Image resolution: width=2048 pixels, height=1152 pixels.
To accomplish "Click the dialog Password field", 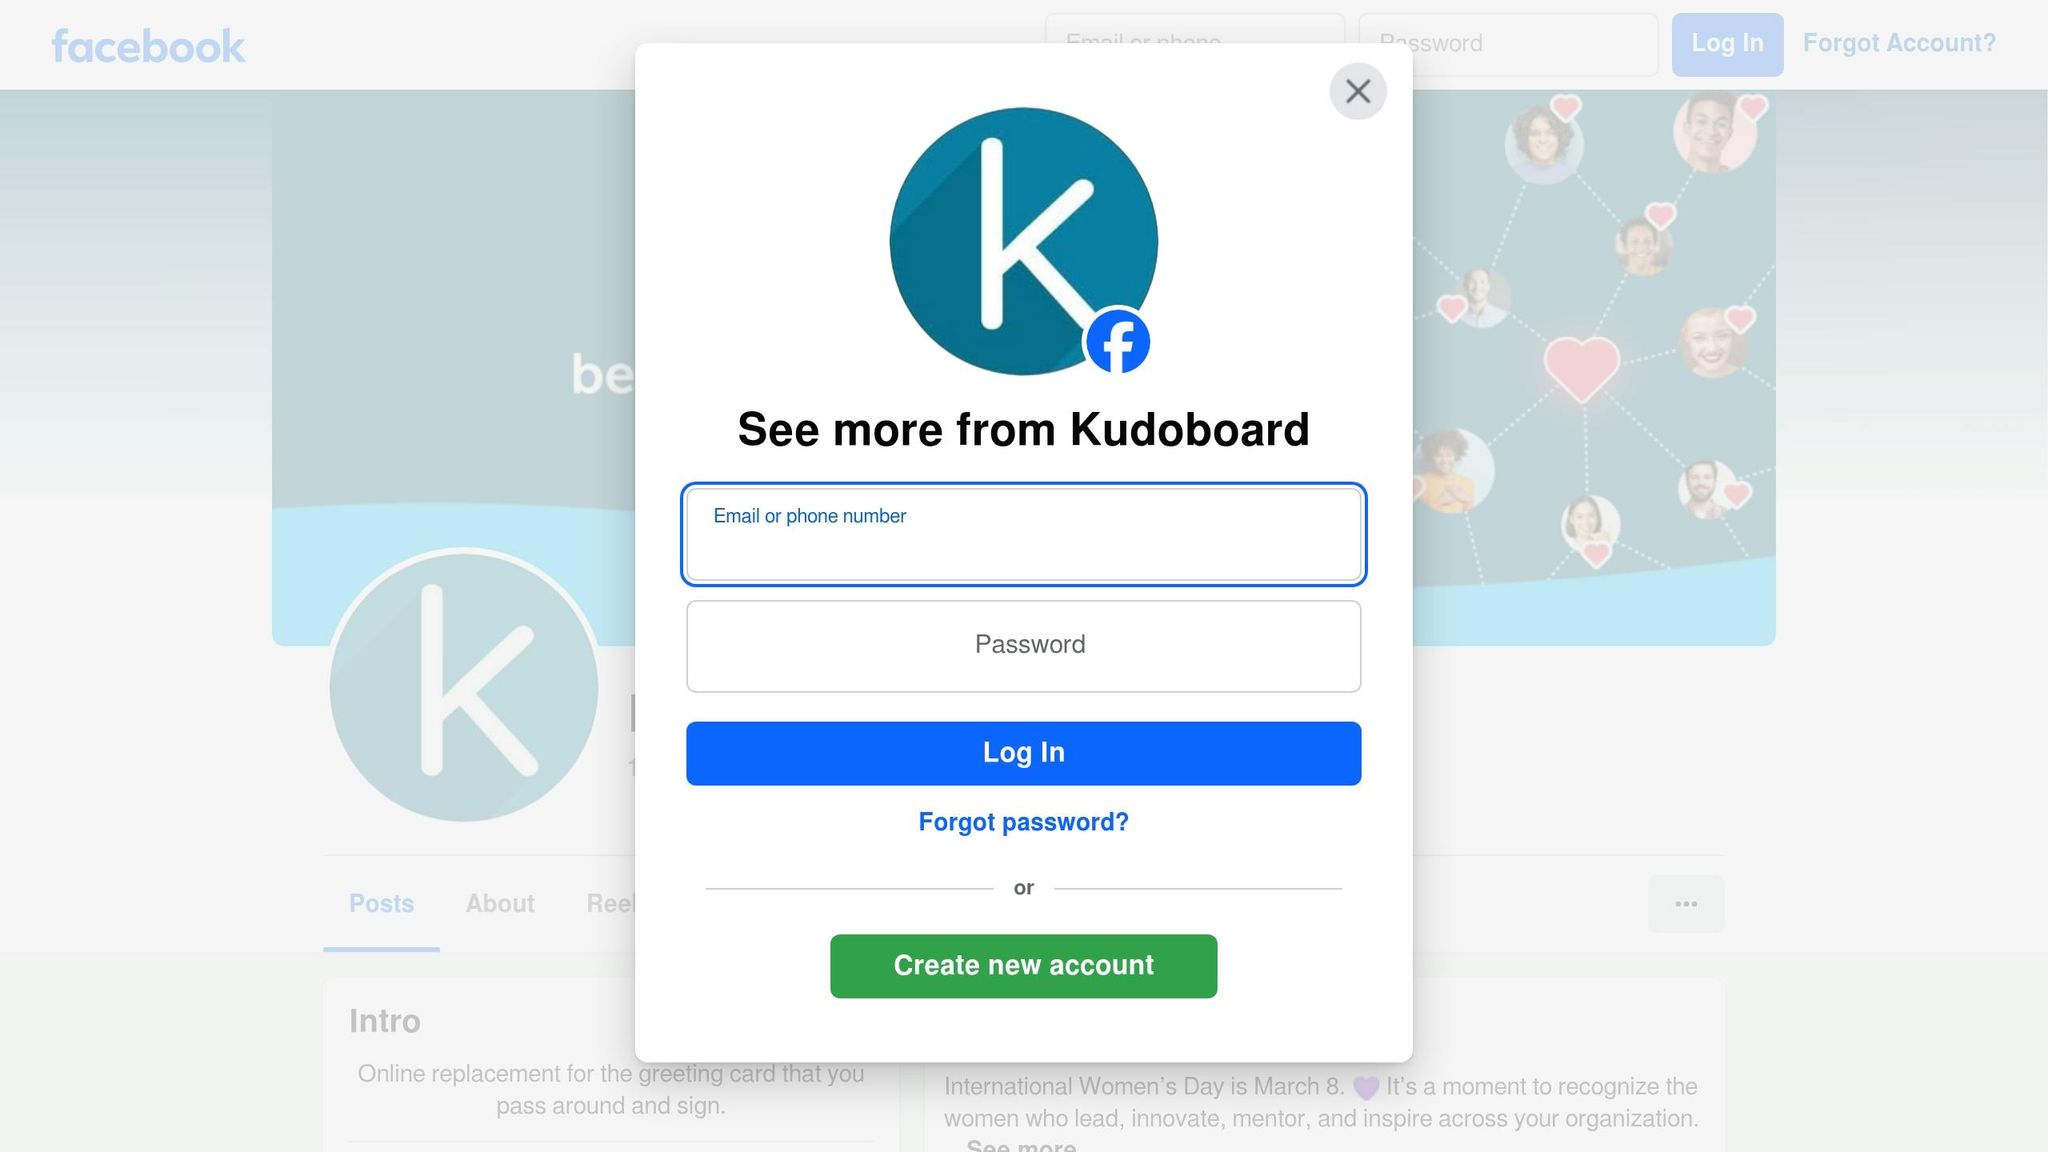I will coord(1023,646).
